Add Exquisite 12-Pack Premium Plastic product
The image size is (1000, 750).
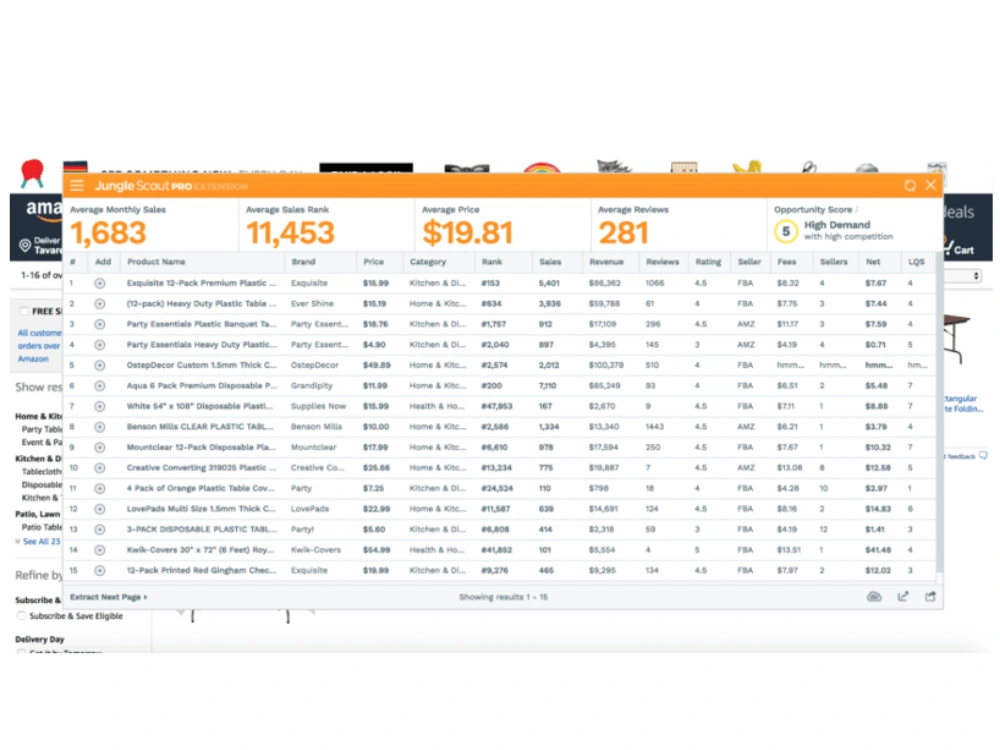pos(99,283)
